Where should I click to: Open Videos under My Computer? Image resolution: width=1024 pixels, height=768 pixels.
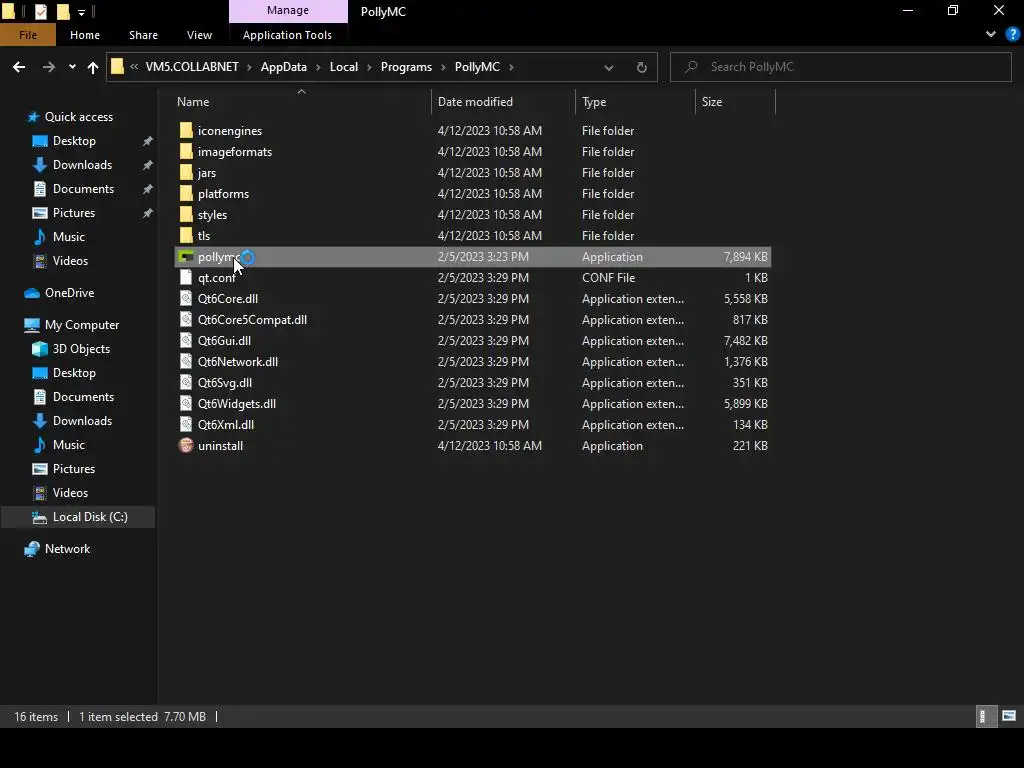tap(70, 492)
